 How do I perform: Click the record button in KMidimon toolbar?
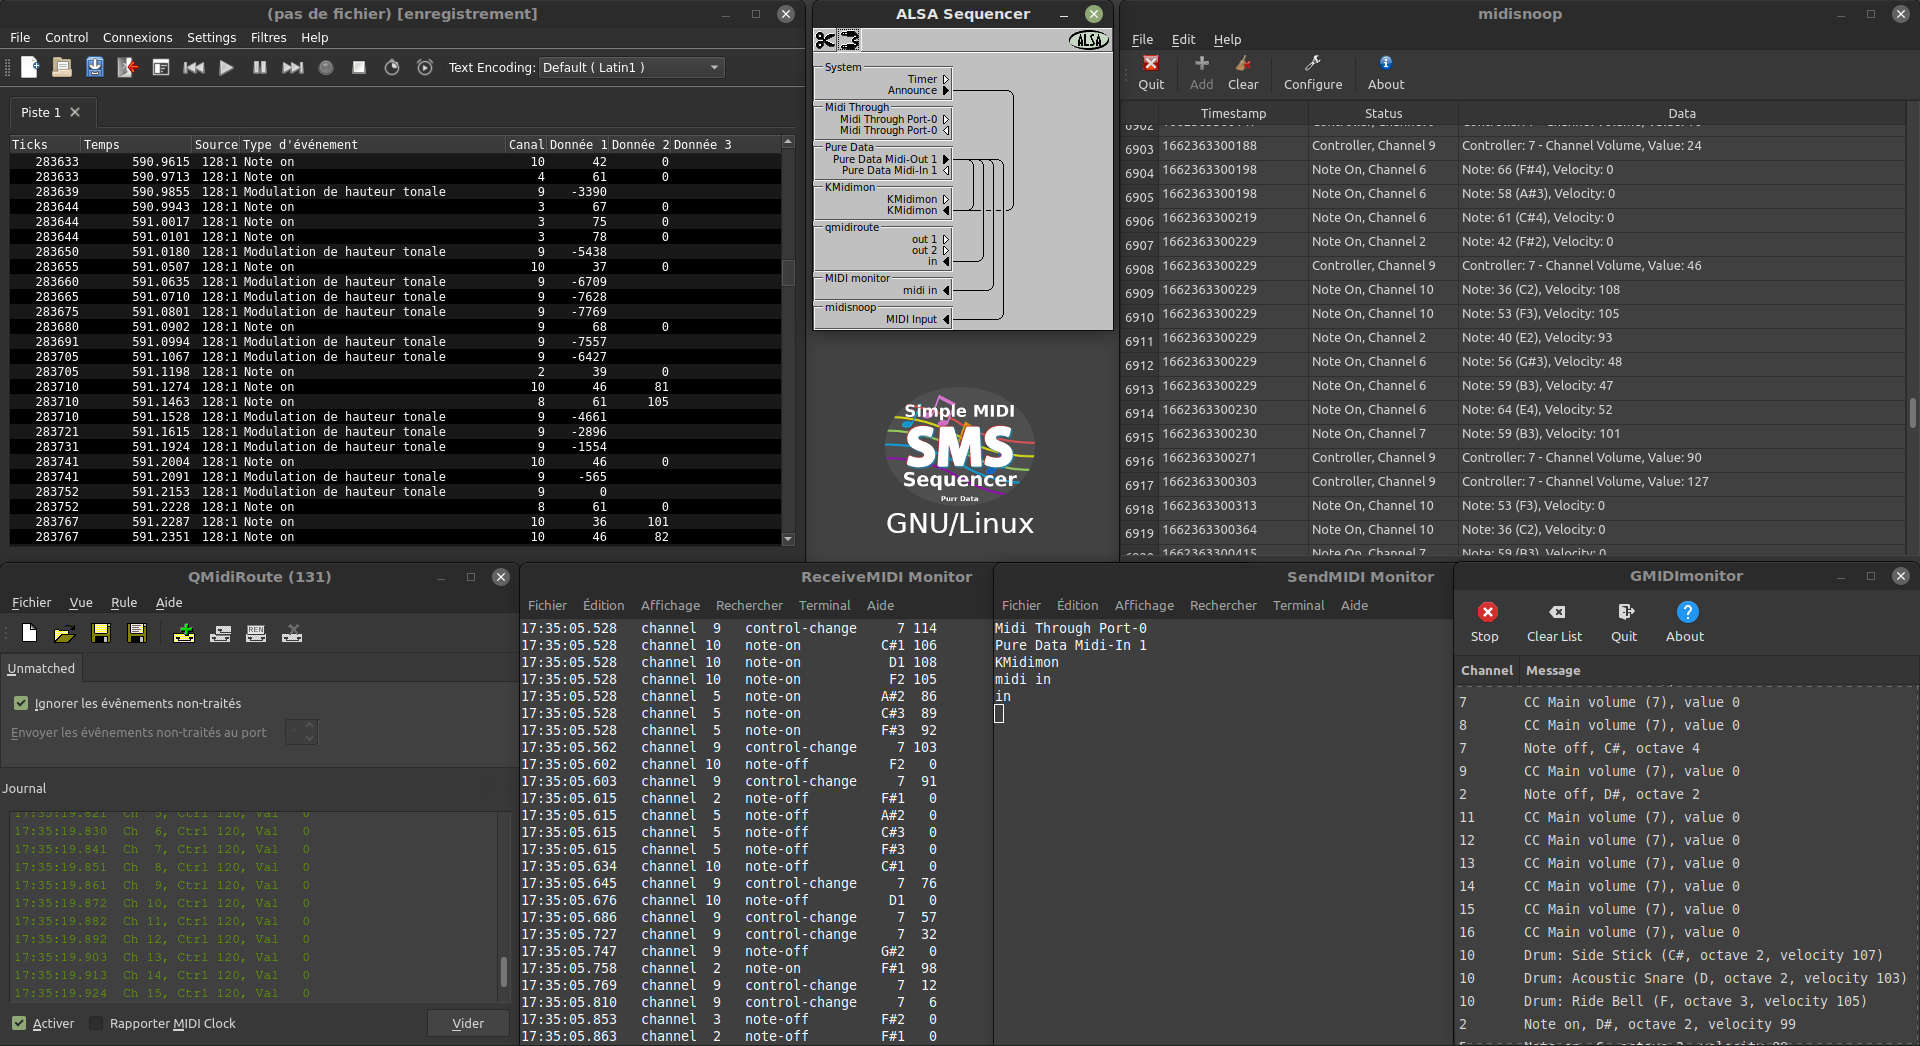pyautogui.click(x=326, y=67)
